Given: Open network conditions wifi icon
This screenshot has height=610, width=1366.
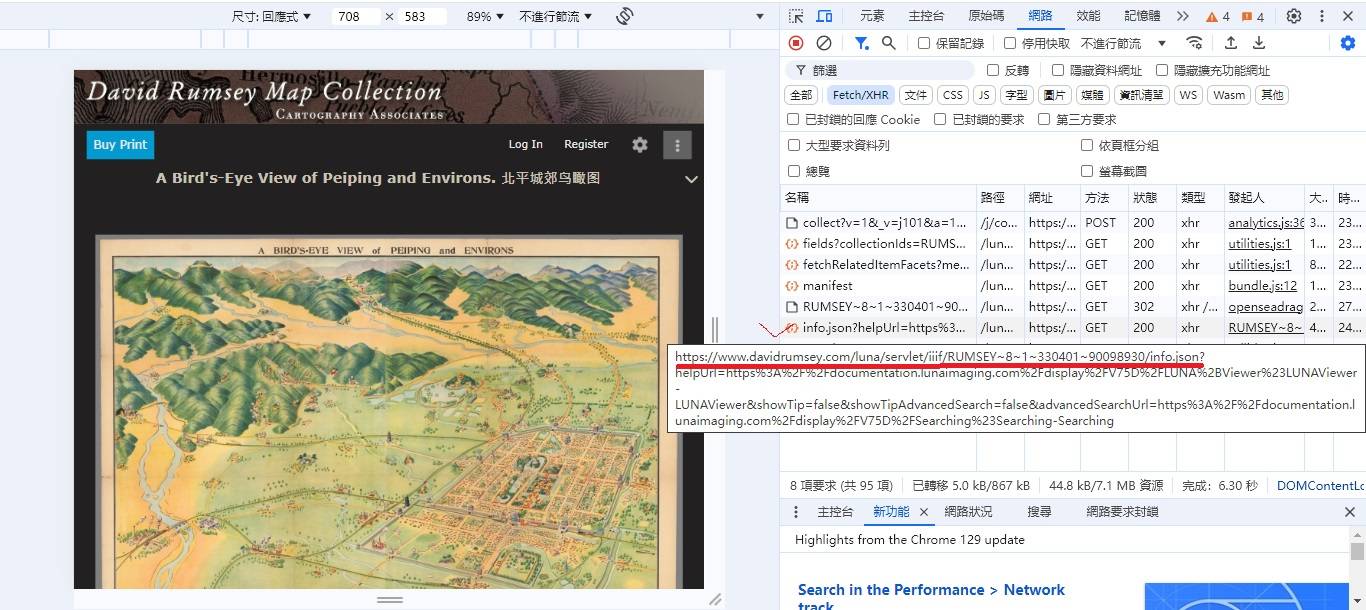Looking at the screenshot, I should 1194,43.
